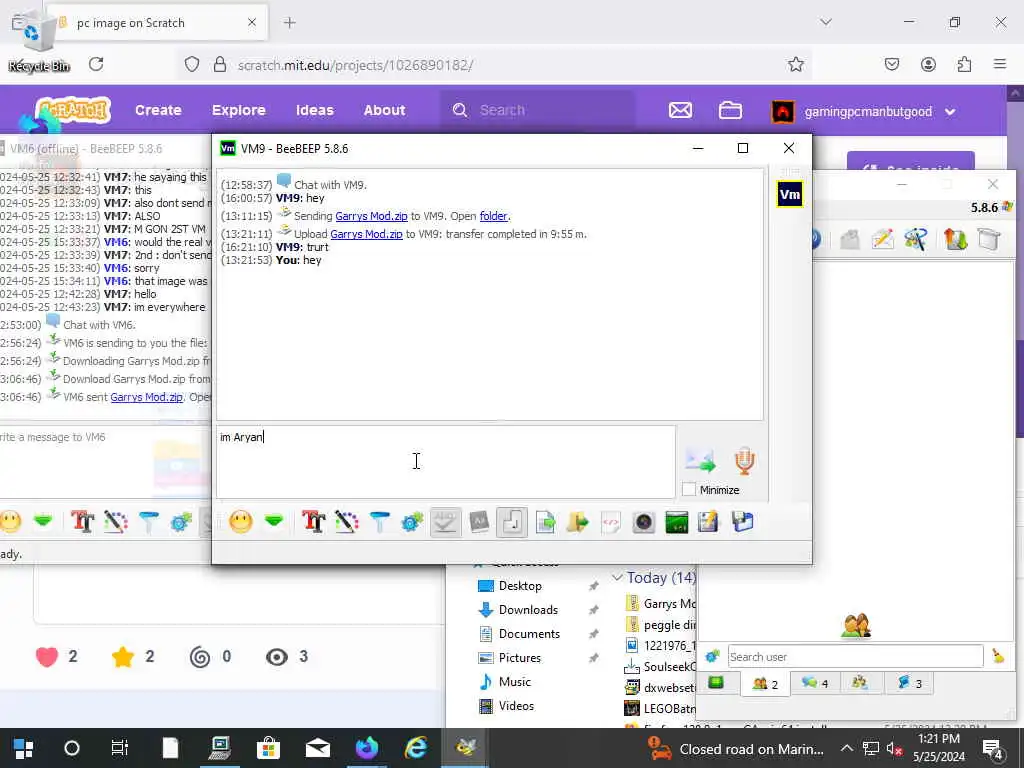This screenshot has height=768, width=1024.
Task: Click the green screen share icon in VM9 chat
Action: 677,522
